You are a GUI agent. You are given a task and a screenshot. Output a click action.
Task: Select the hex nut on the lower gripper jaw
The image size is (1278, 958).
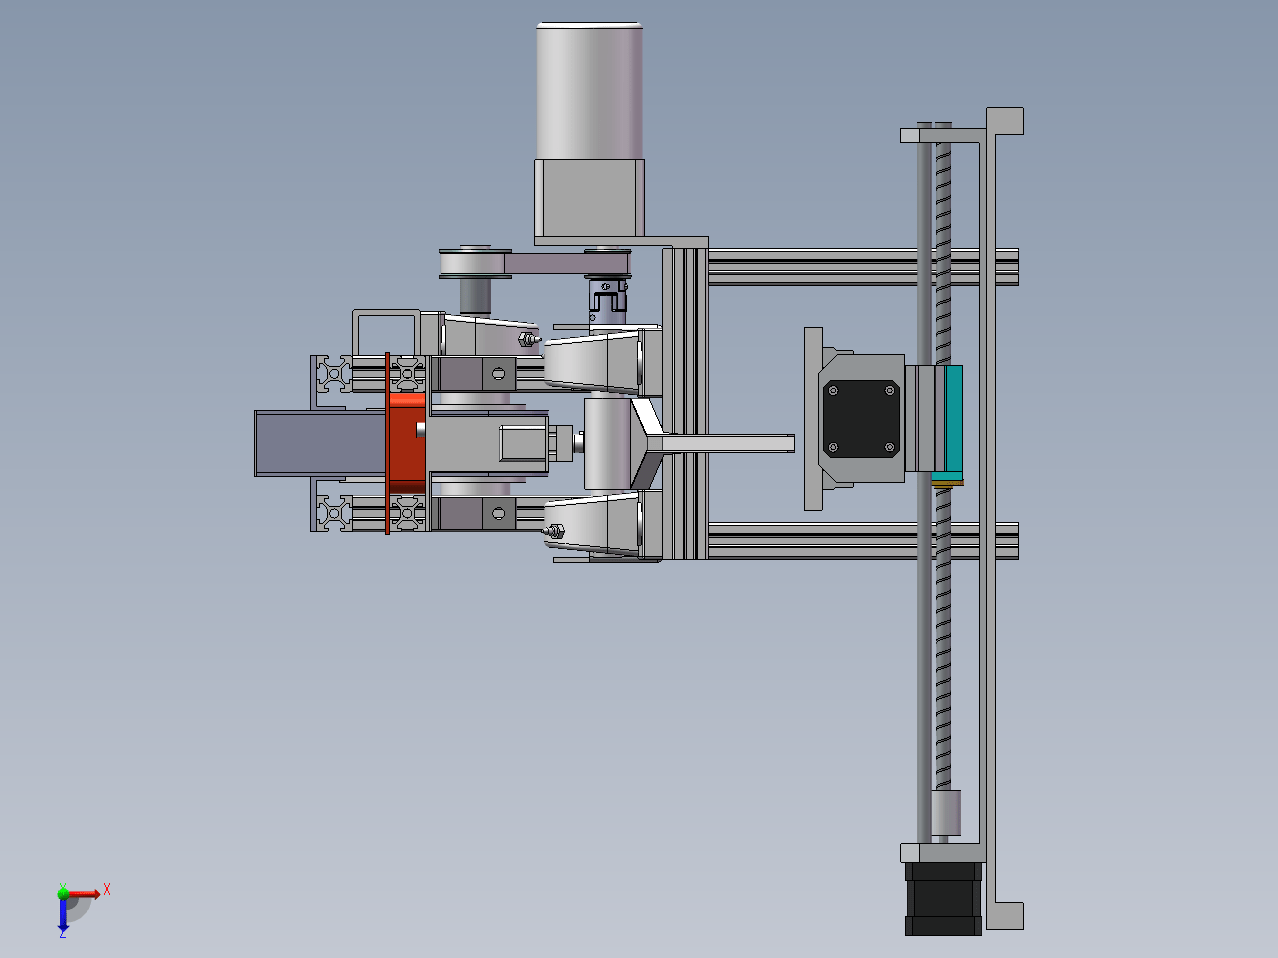(x=556, y=531)
